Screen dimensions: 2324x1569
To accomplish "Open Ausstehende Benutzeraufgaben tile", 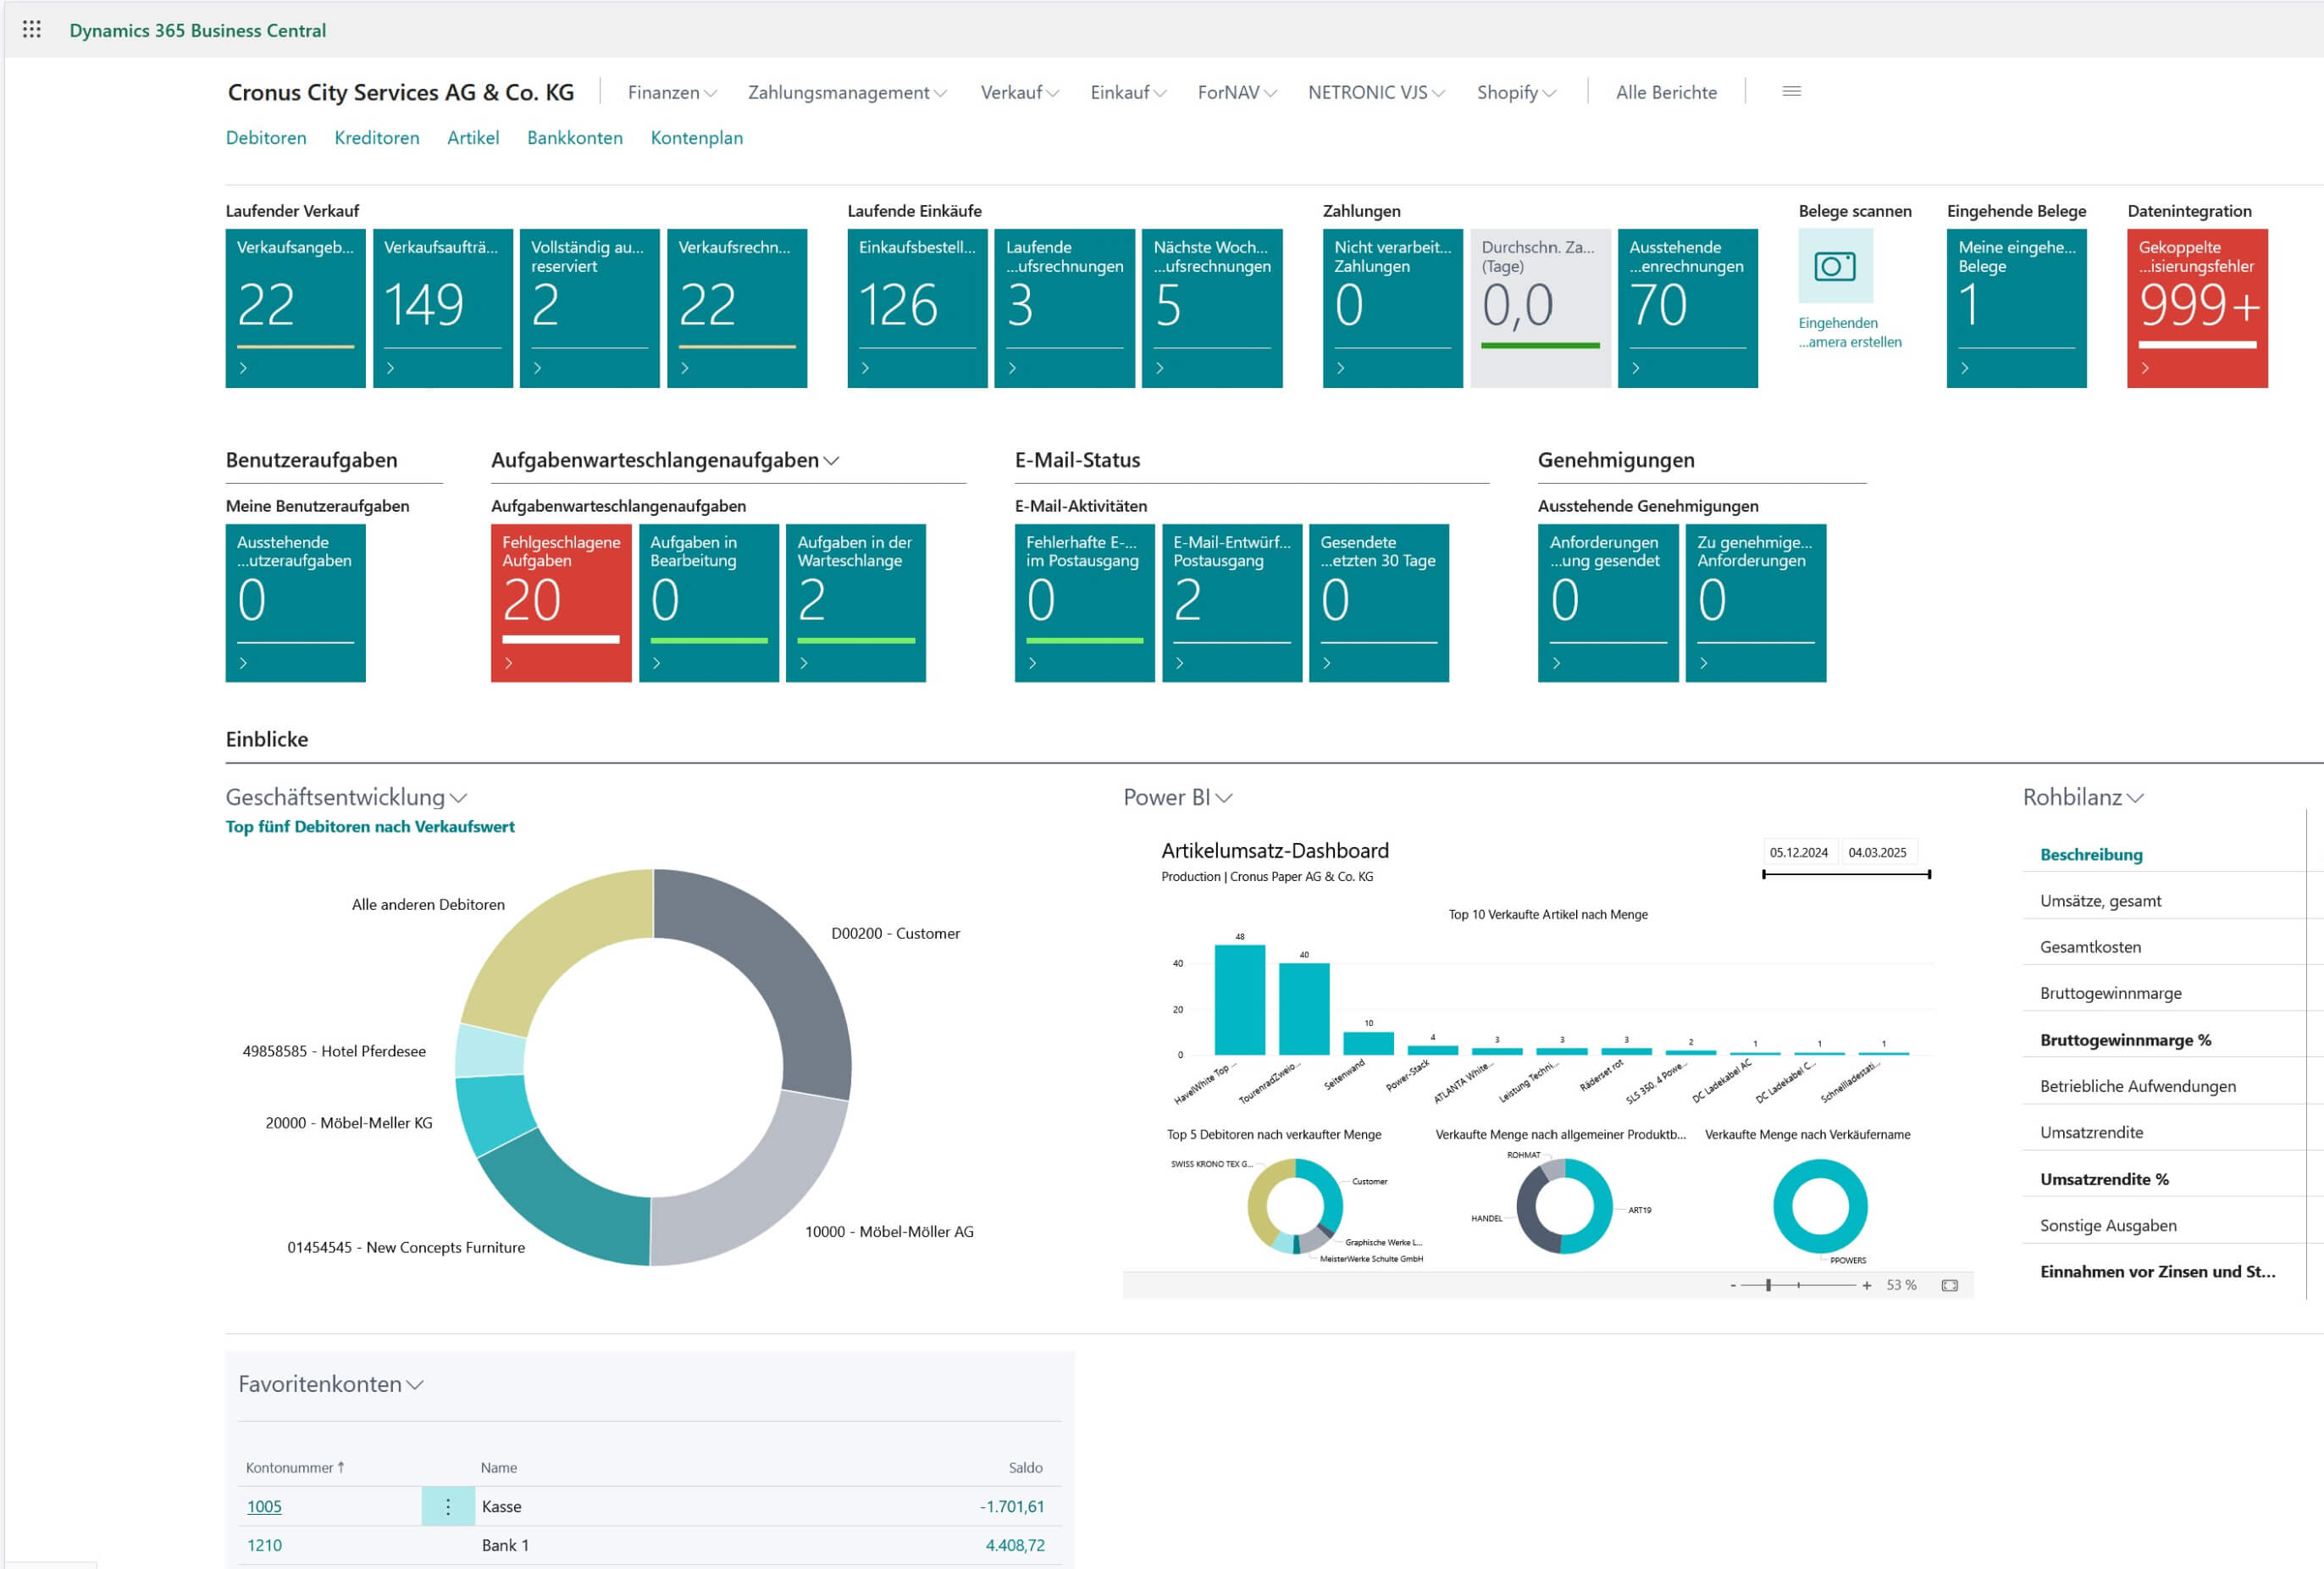I will [x=295, y=603].
